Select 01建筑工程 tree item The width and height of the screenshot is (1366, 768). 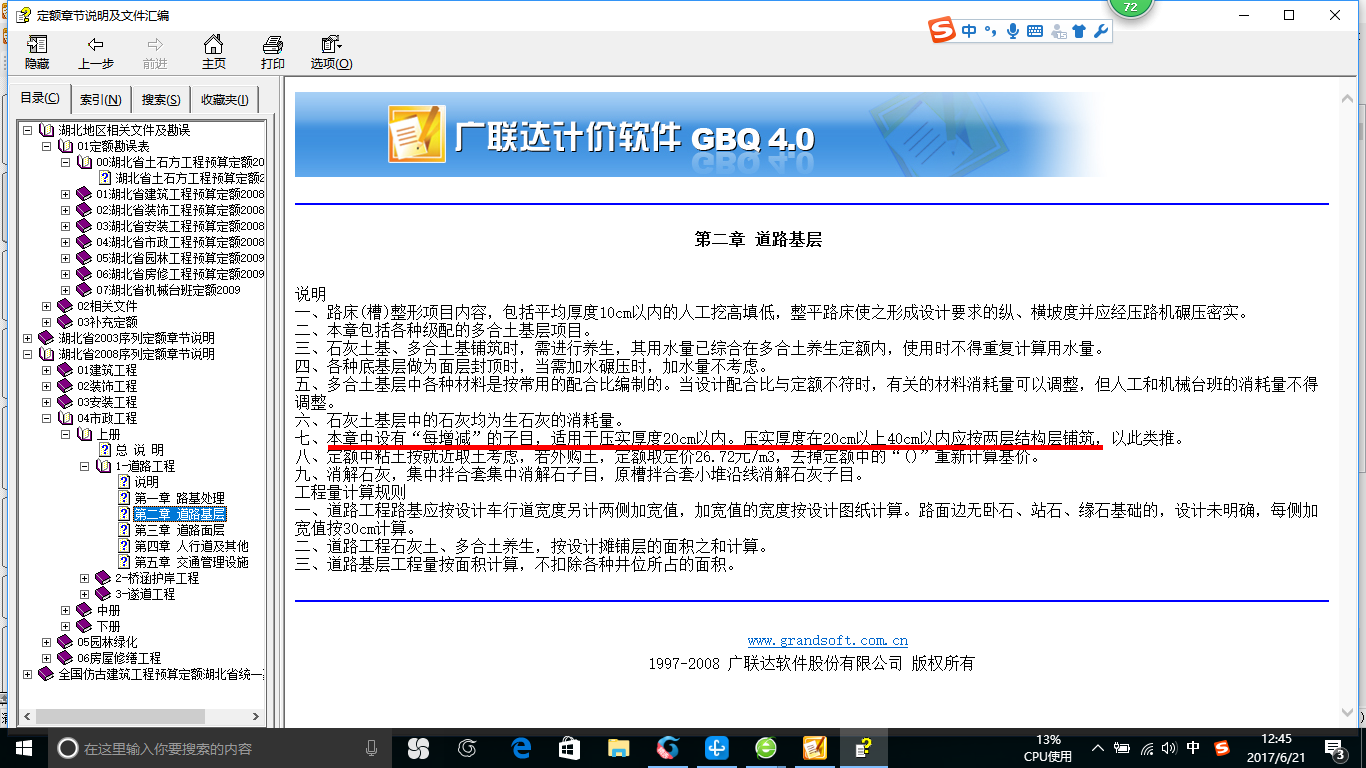click(x=107, y=370)
